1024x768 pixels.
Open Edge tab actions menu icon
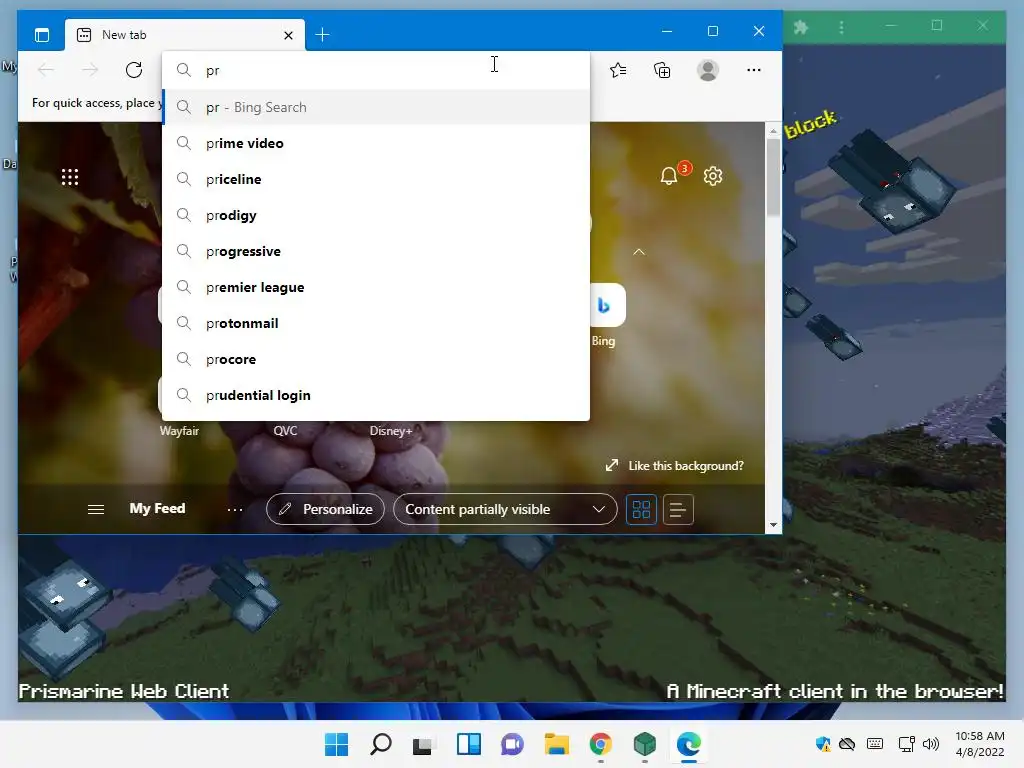pos(42,35)
